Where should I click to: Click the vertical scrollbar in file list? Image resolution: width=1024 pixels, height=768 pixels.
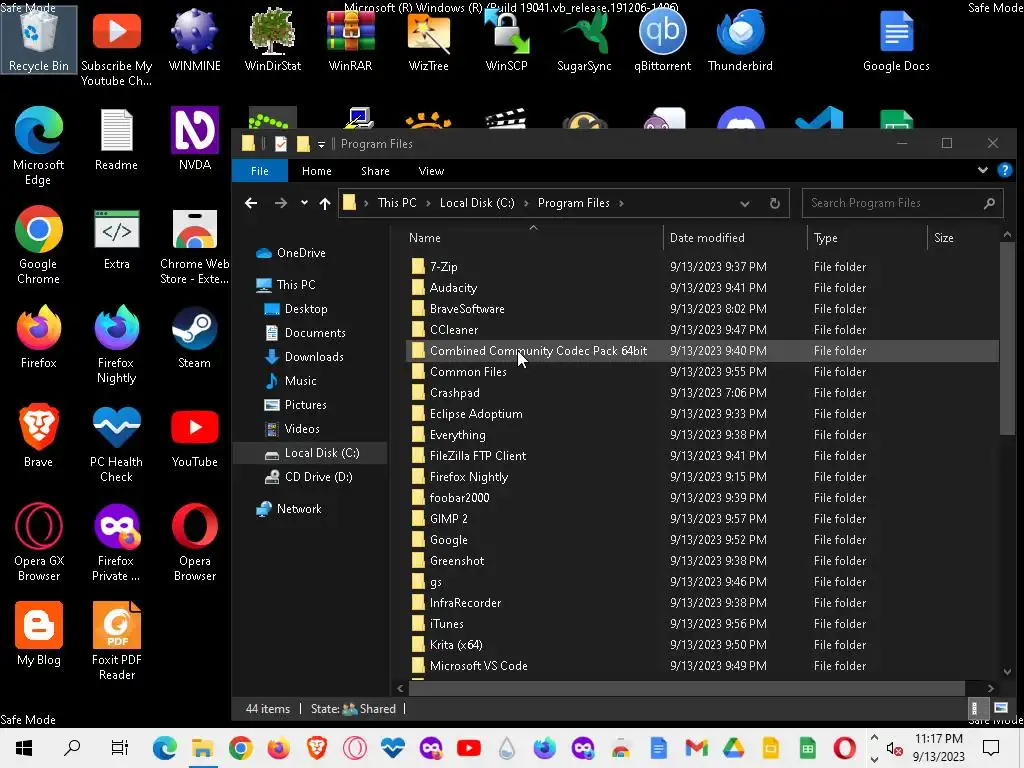coord(1006,337)
